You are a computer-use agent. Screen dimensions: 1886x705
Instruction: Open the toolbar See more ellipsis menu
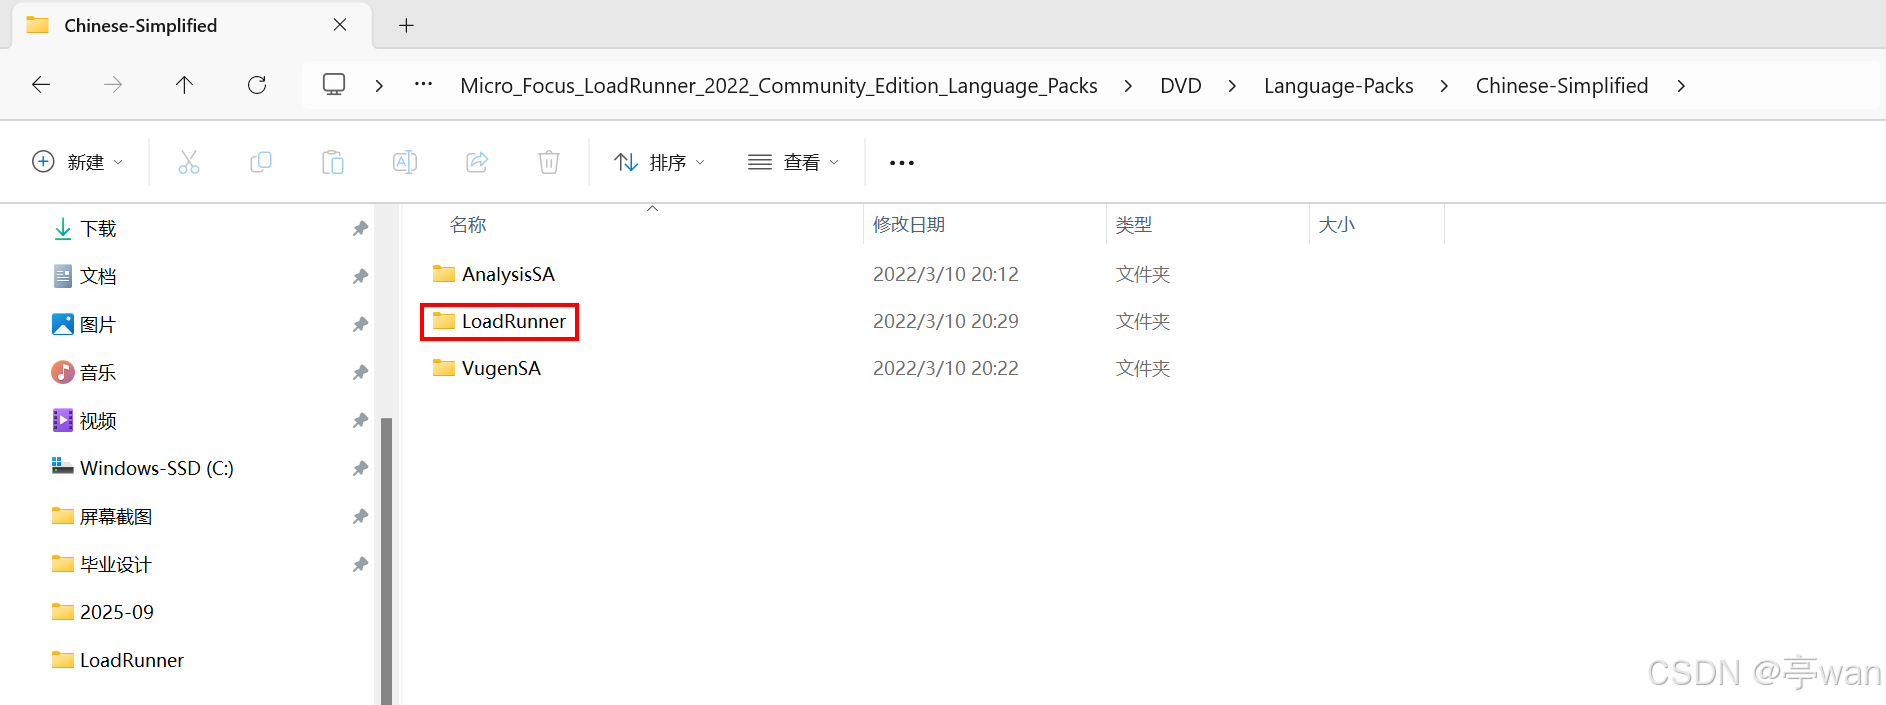tap(902, 163)
